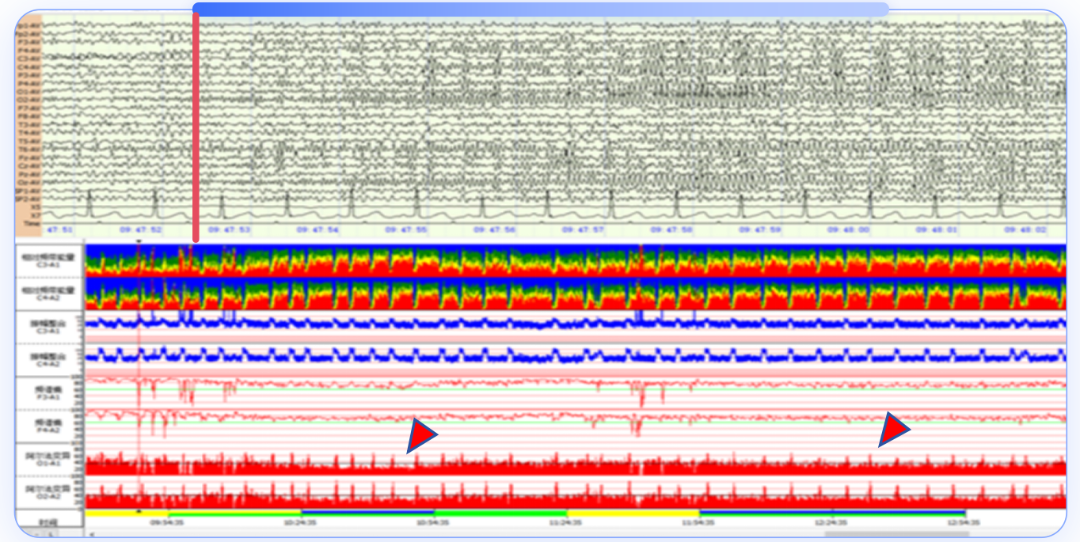
Task: Click the yellow timeline segment after 11:24:35
Action: pyautogui.click(x=633, y=513)
